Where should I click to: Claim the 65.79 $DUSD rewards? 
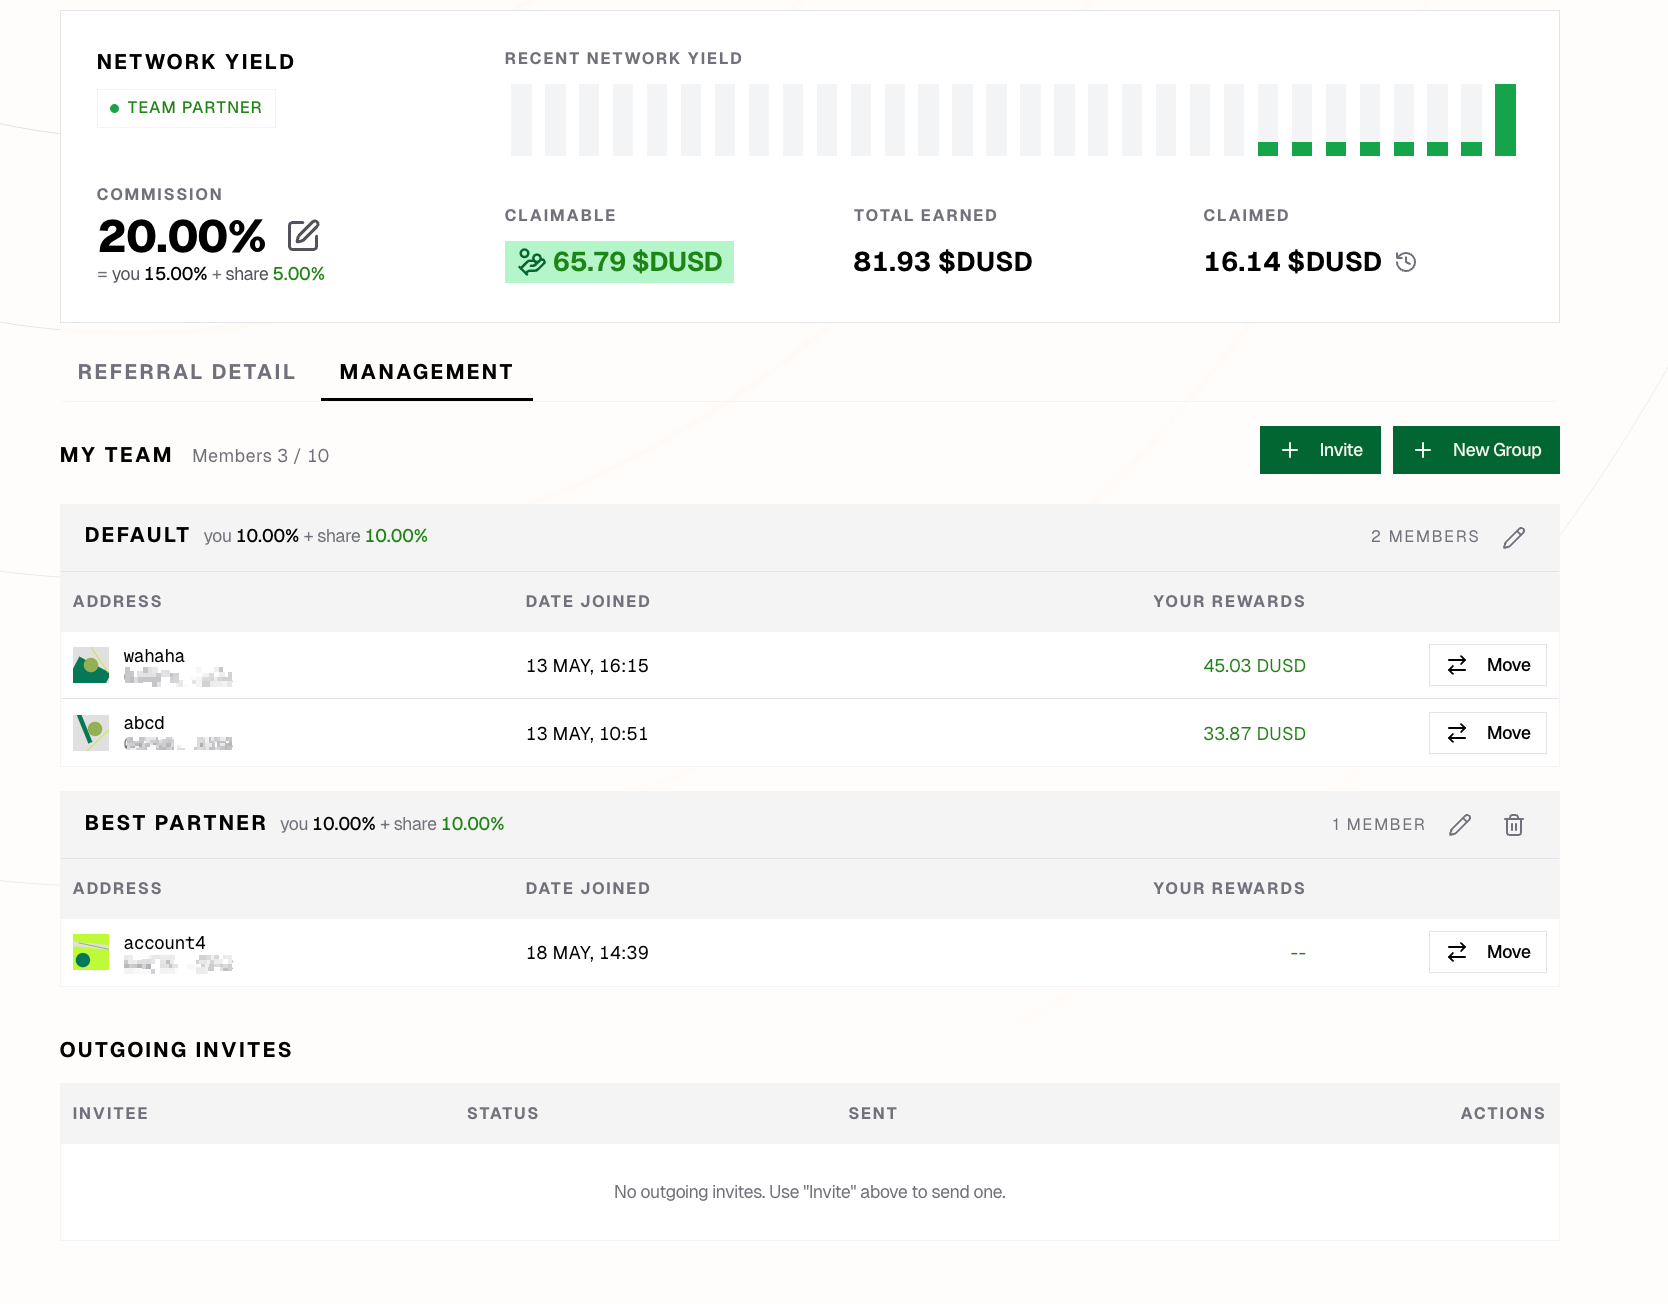619,262
